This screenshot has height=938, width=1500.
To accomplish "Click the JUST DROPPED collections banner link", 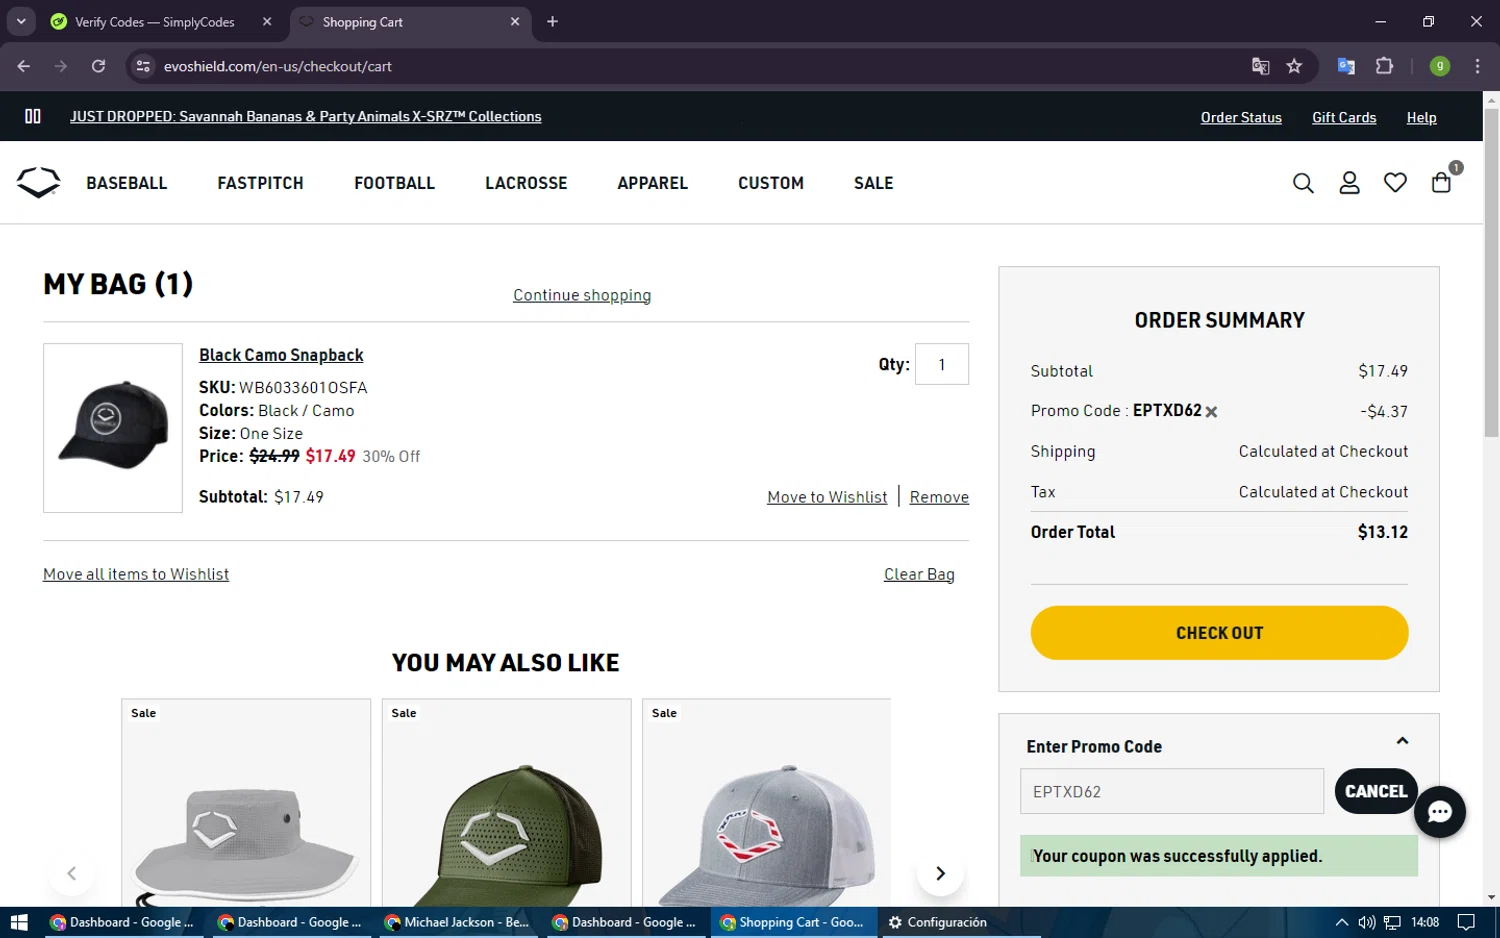I will (306, 117).
